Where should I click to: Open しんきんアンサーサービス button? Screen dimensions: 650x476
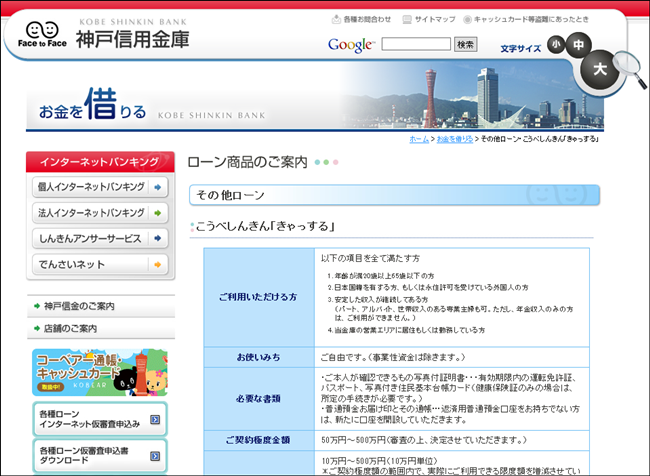100,238
